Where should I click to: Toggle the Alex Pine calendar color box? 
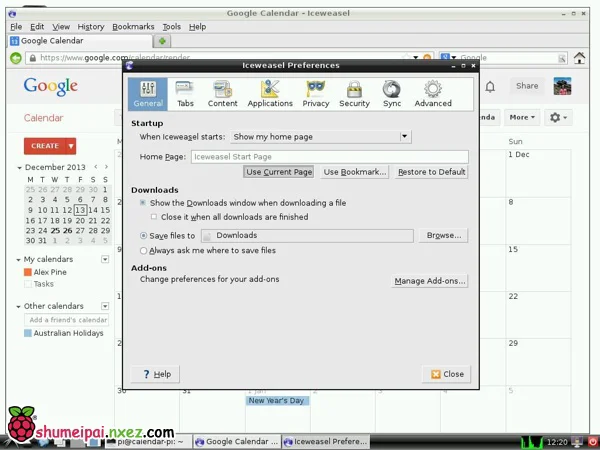coord(28,272)
